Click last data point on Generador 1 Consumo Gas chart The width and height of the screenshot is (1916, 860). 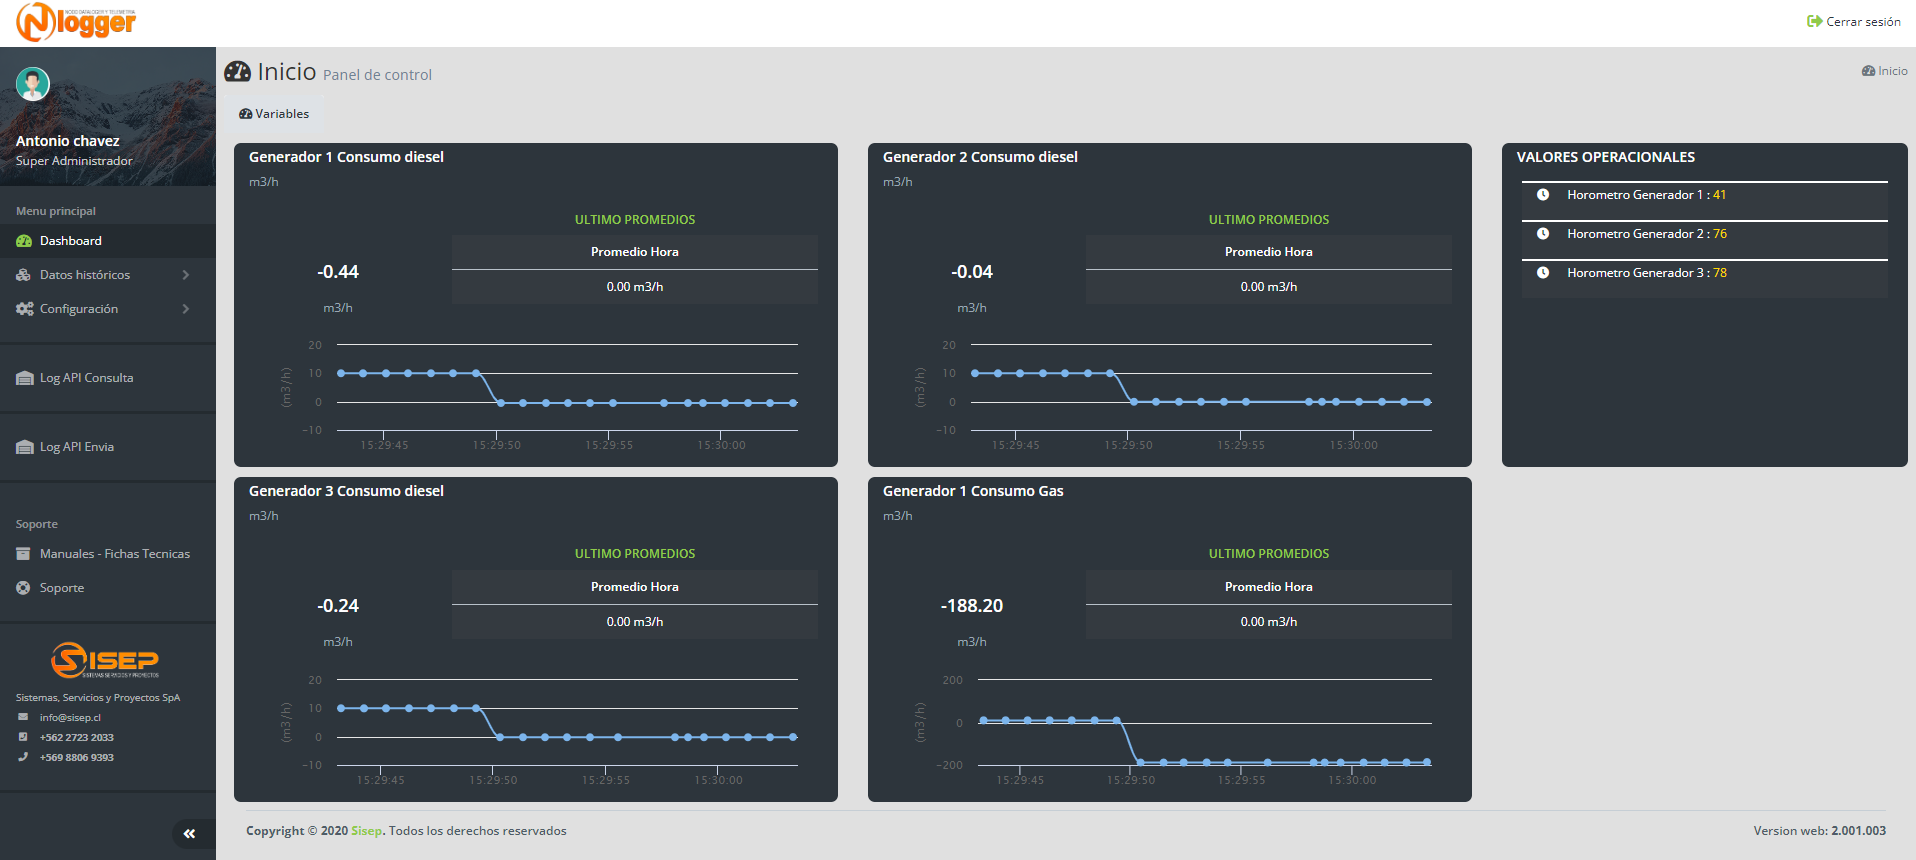pyautogui.click(x=1427, y=762)
